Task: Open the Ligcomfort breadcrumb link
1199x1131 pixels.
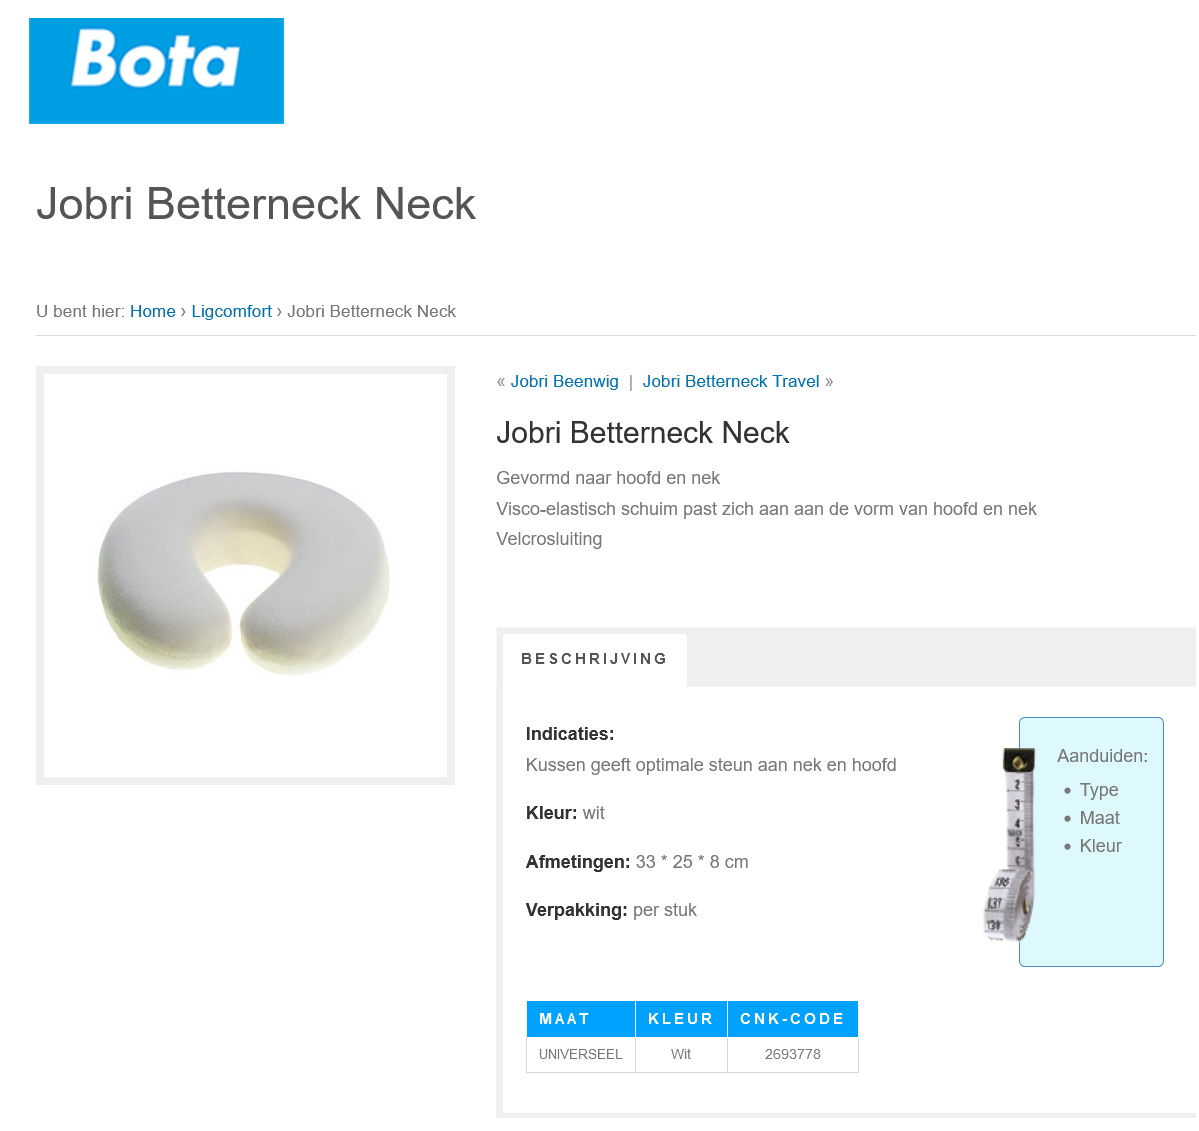Action: tap(231, 311)
